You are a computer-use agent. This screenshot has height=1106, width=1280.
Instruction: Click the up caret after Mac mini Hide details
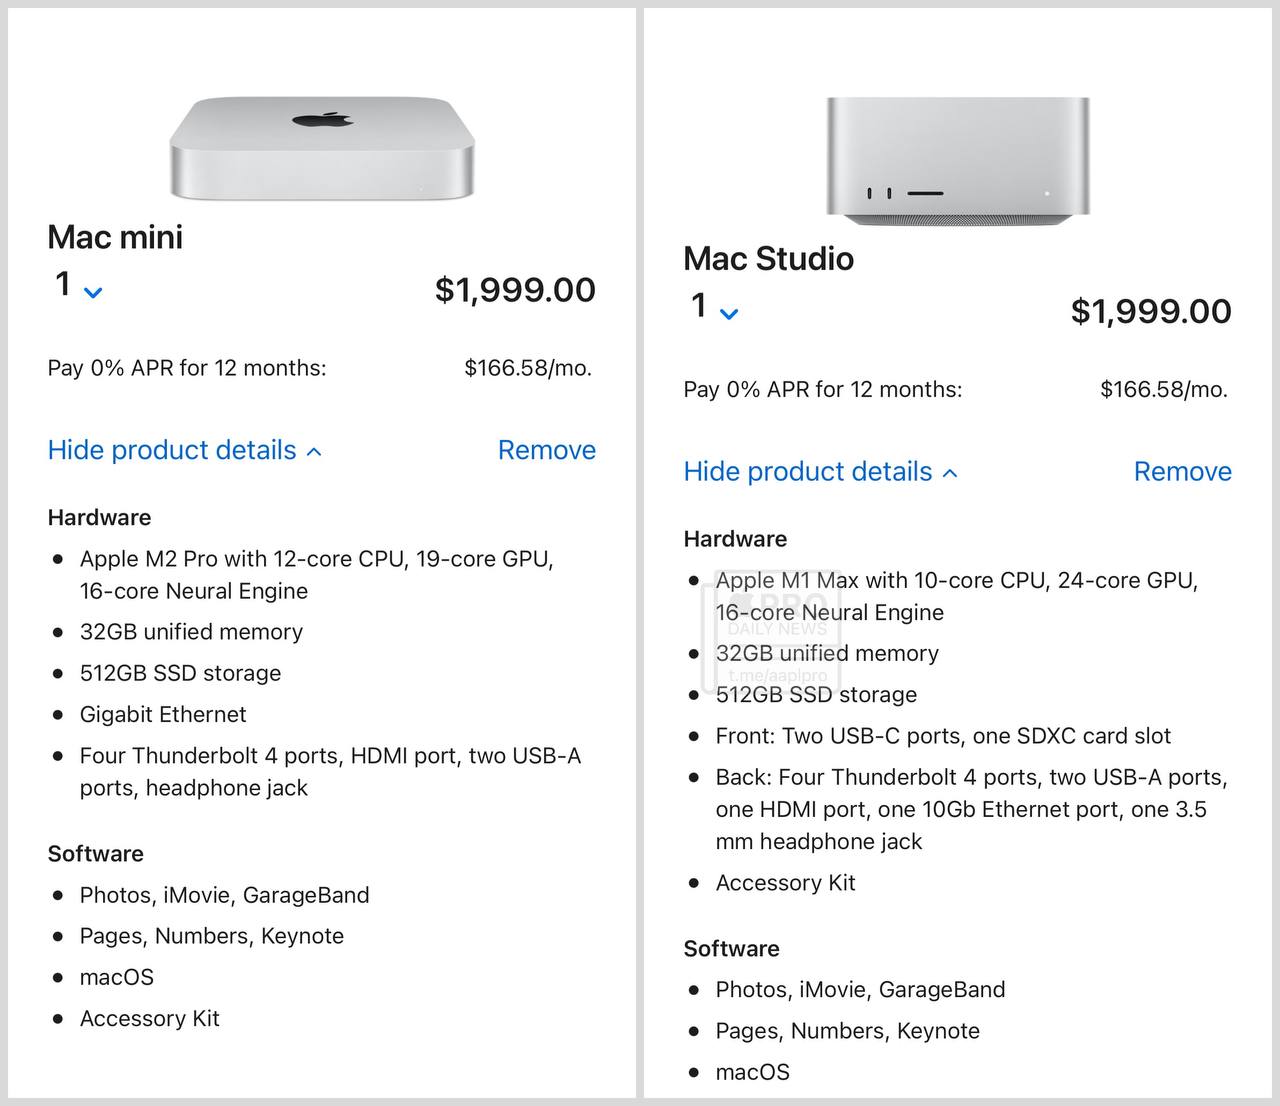(314, 452)
